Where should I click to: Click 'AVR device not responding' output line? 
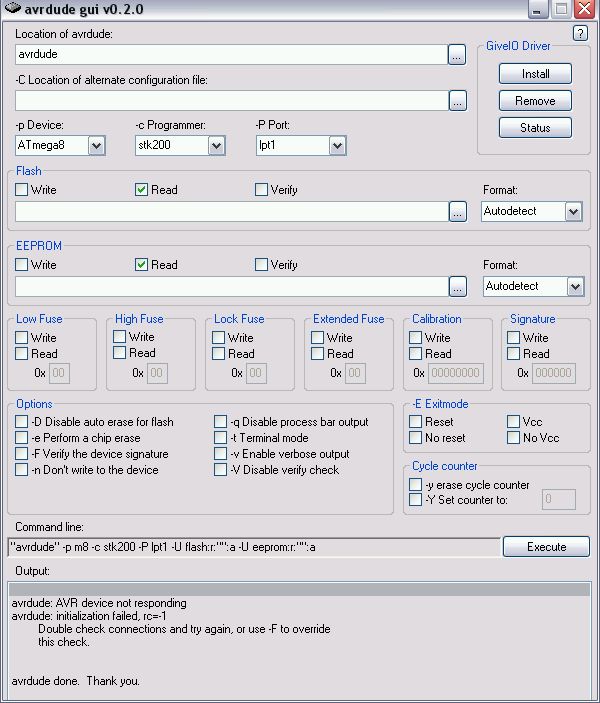tap(99, 603)
